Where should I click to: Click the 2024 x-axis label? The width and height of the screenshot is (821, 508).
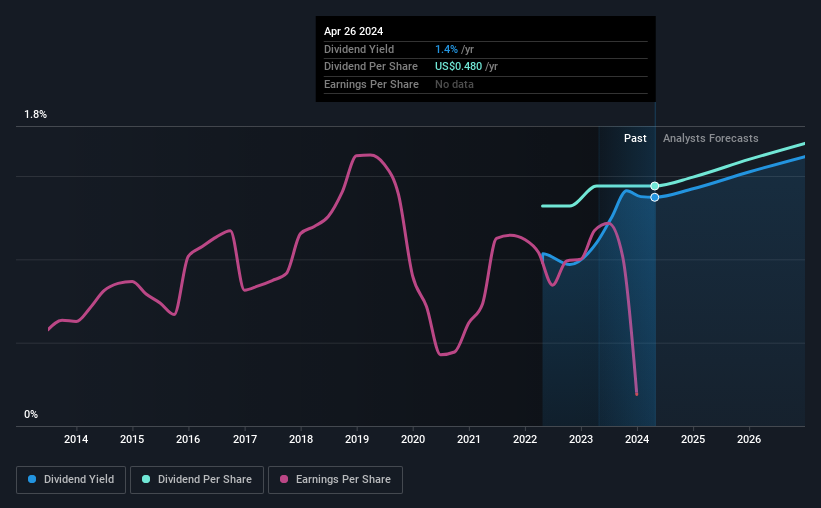tap(637, 439)
